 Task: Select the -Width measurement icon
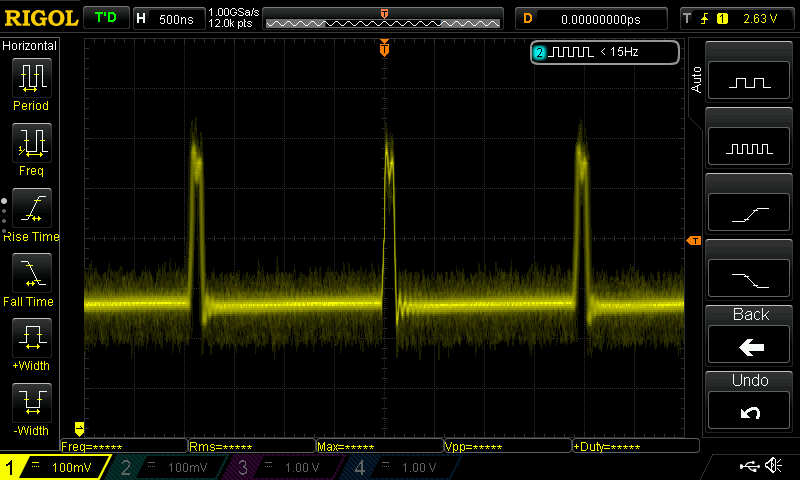pos(32,402)
